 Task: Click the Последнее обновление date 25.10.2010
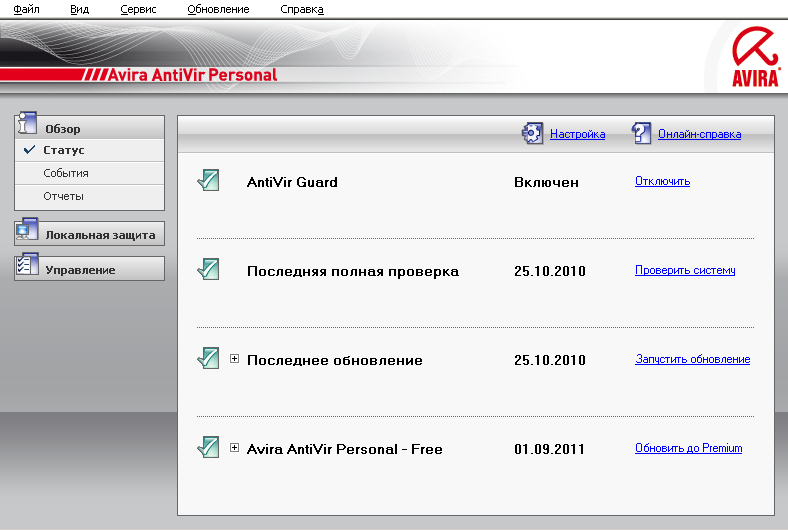550,360
